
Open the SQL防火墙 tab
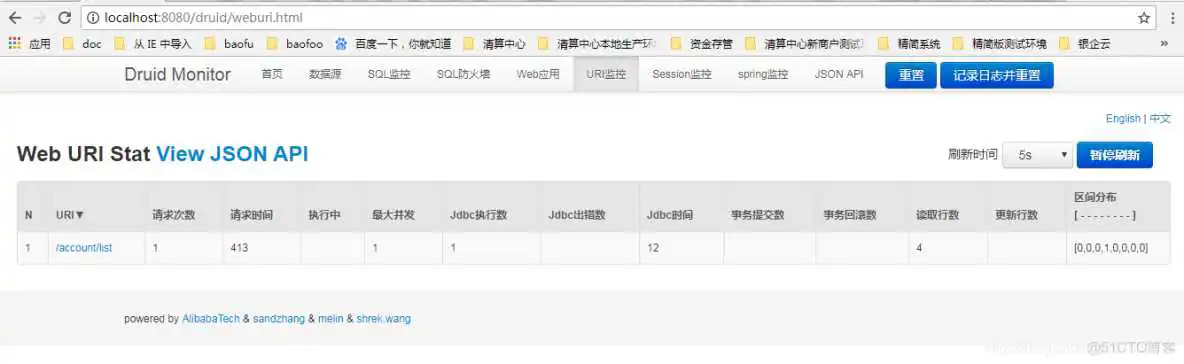tap(463, 75)
